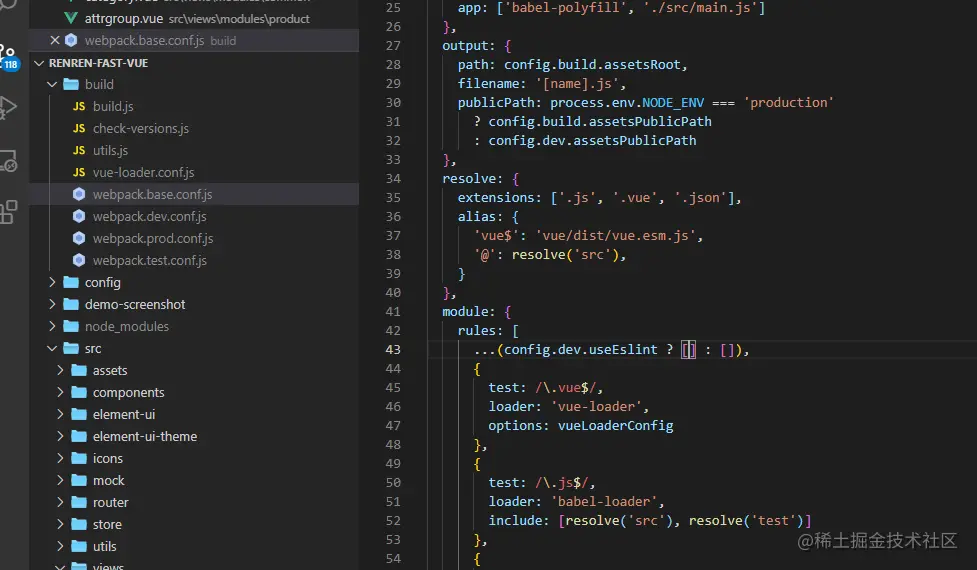The width and height of the screenshot is (977, 570).
Task: Click folder icon of config folder
Action: (72, 282)
